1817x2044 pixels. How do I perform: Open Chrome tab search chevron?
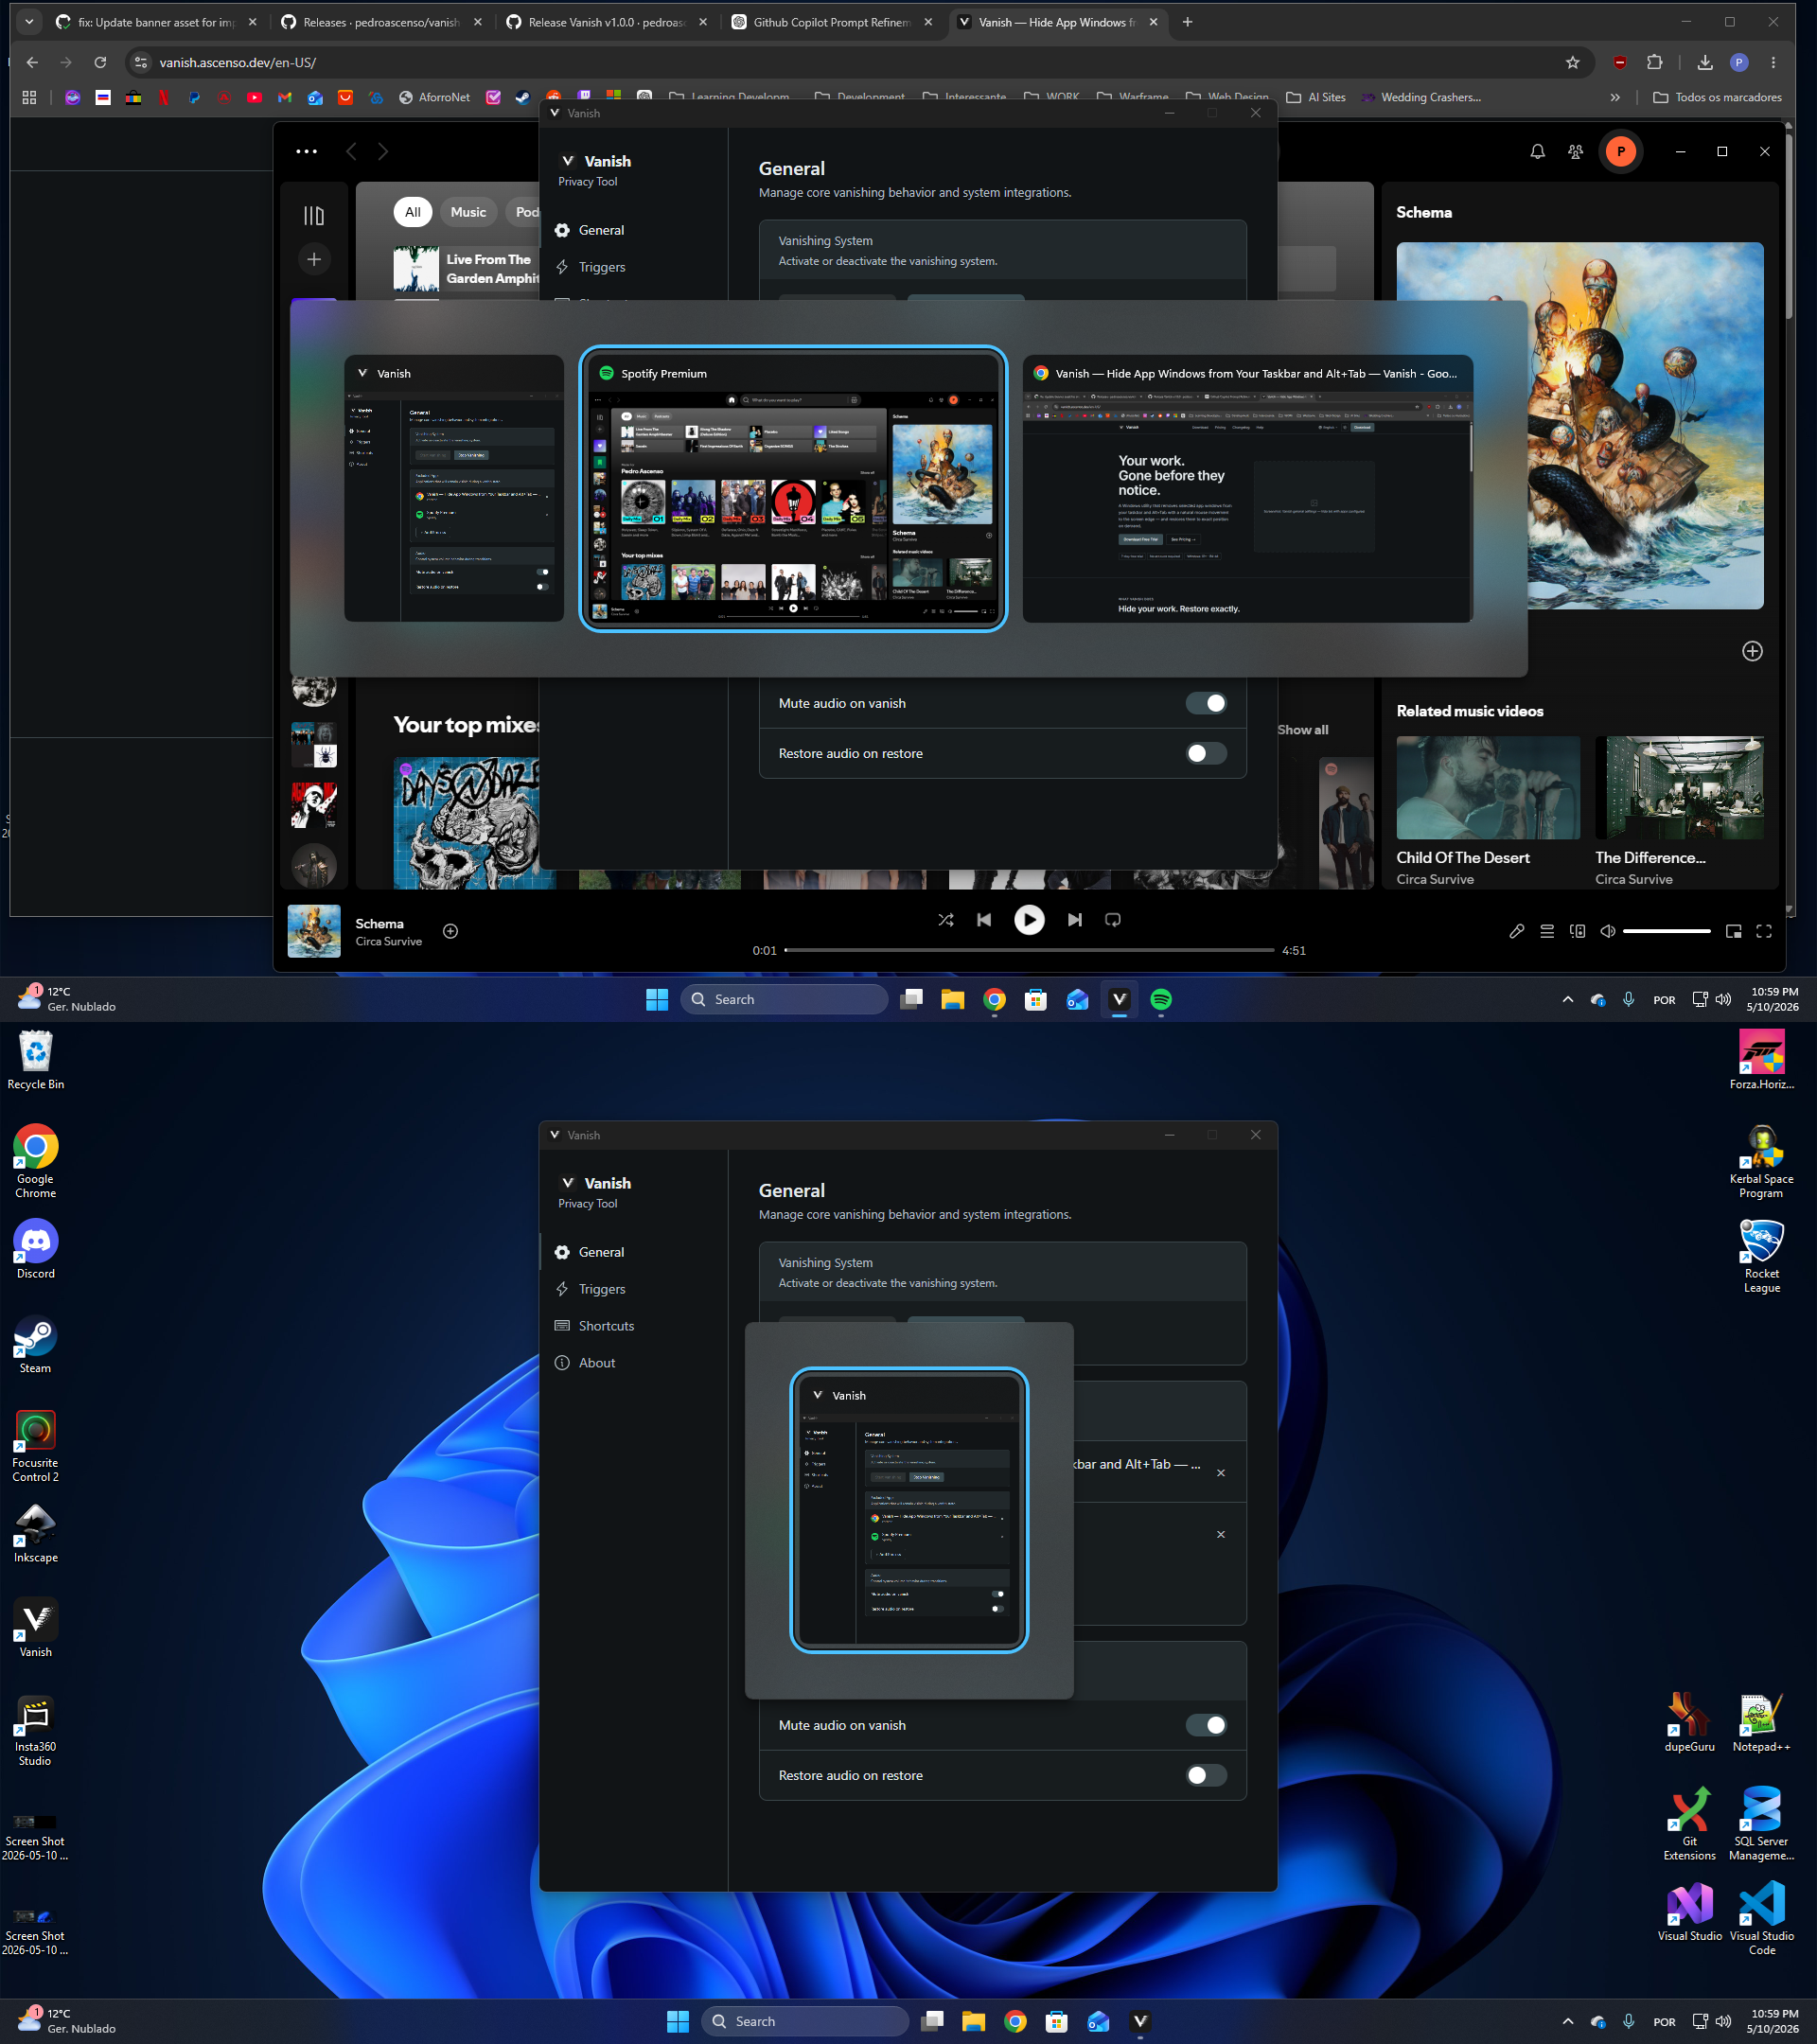(29, 22)
